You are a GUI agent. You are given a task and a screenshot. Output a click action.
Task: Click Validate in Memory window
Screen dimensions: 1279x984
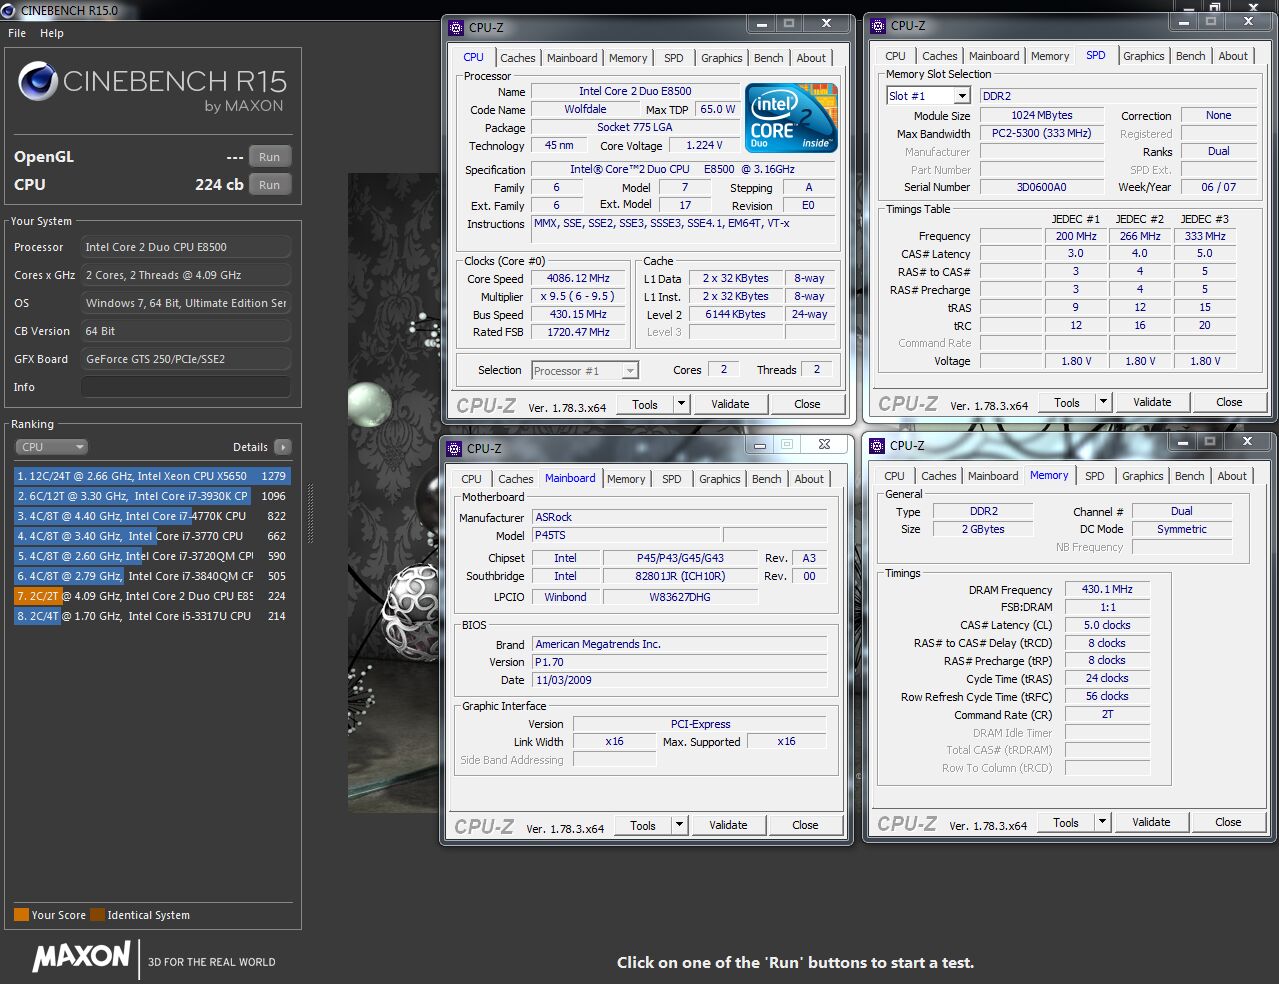1151,822
